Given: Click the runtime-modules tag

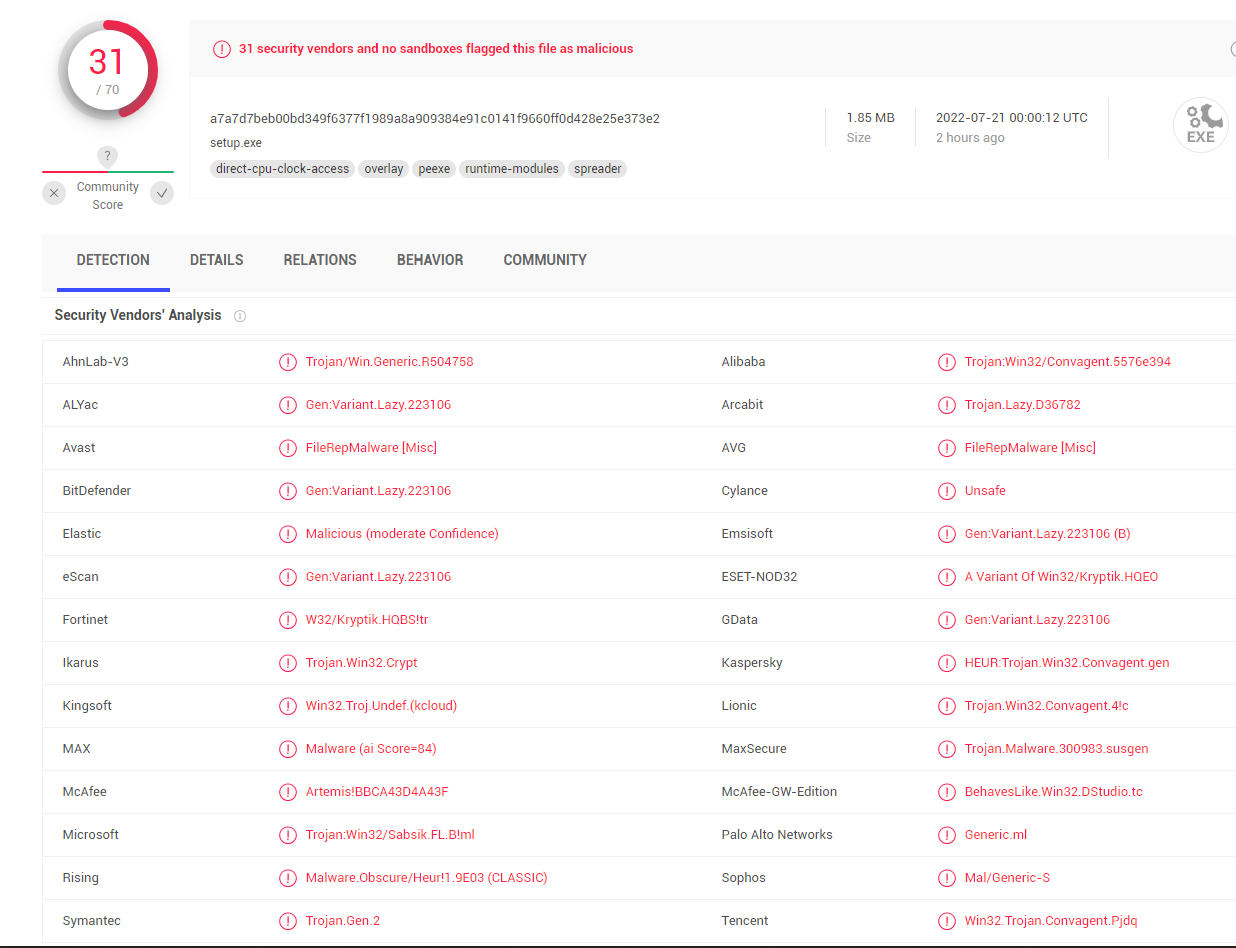Looking at the screenshot, I should coord(512,169).
